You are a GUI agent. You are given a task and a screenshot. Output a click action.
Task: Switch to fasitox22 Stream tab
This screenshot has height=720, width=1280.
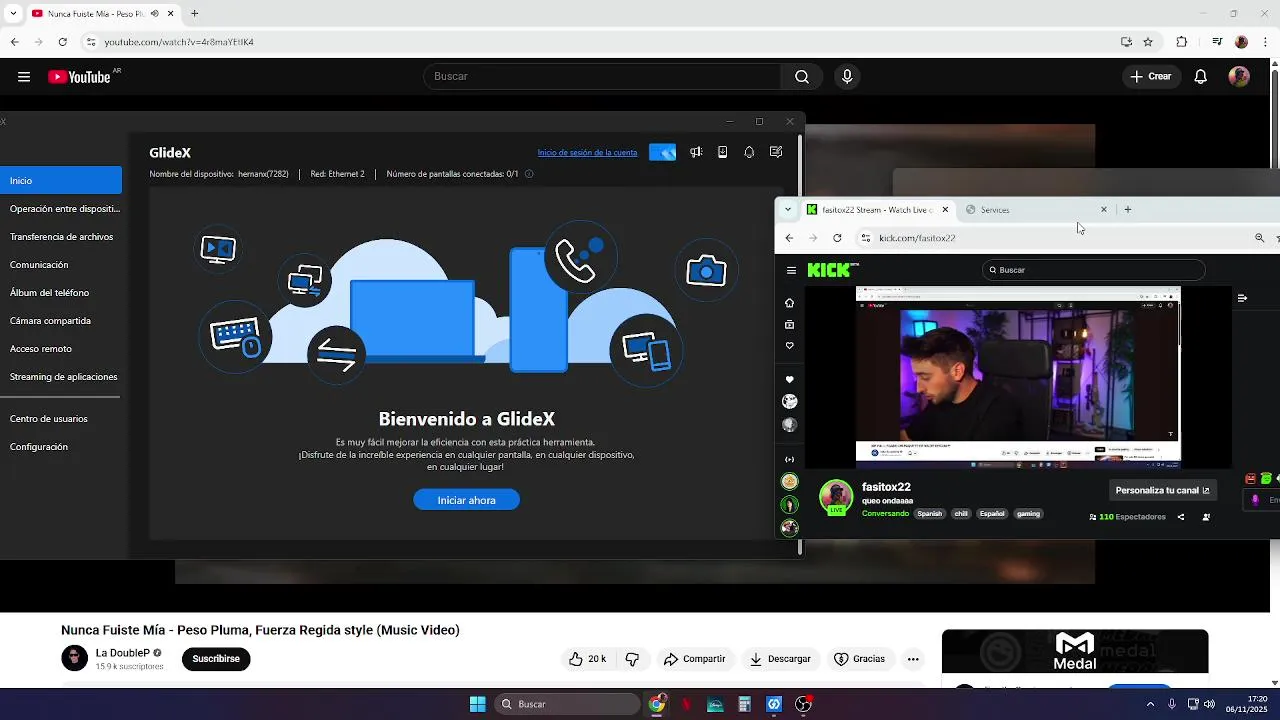(x=878, y=210)
